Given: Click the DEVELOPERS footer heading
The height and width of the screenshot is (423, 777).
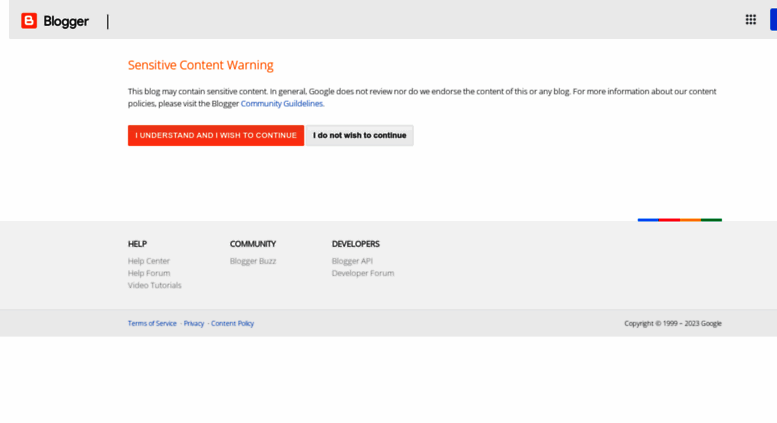Looking at the screenshot, I should (355, 244).
